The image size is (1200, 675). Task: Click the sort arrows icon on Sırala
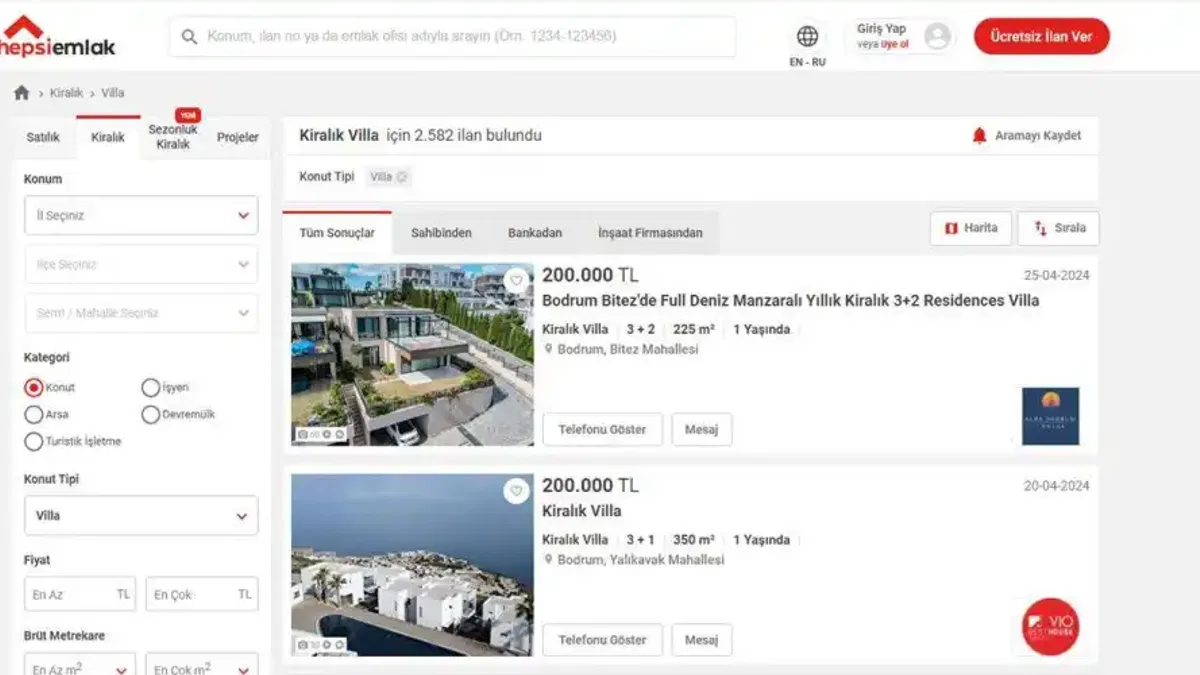[x=1041, y=228]
